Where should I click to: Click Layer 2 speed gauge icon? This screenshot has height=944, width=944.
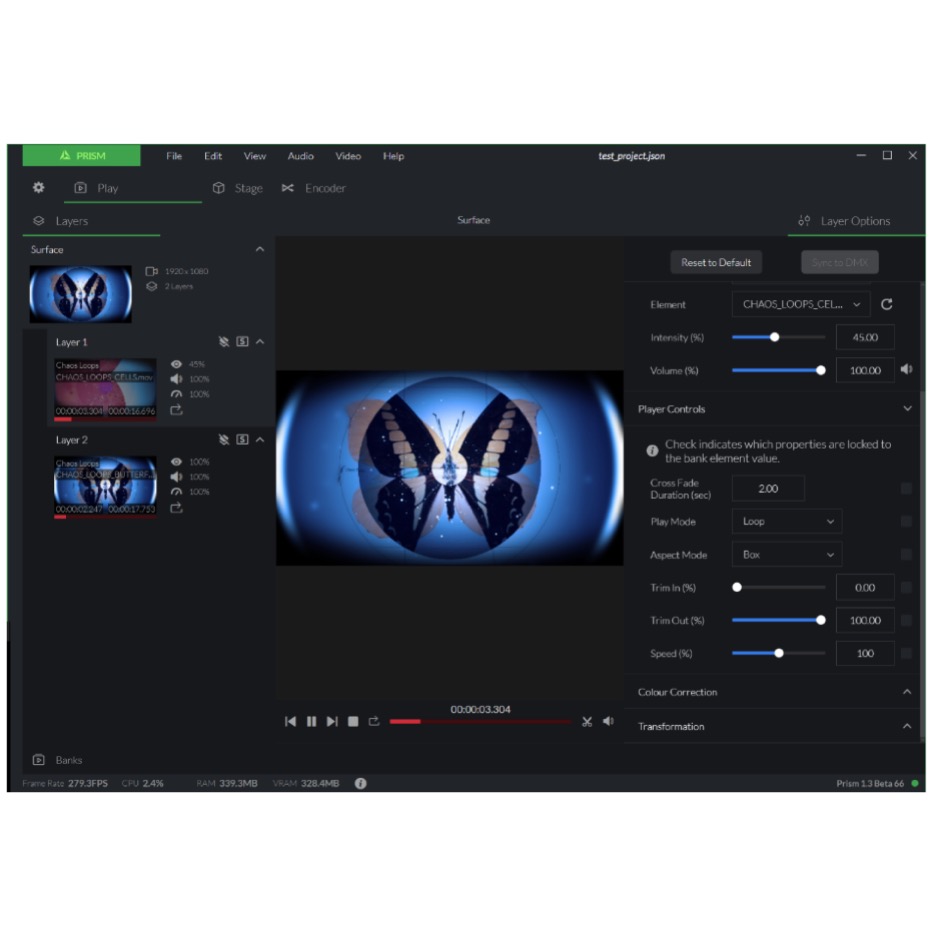pos(176,492)
